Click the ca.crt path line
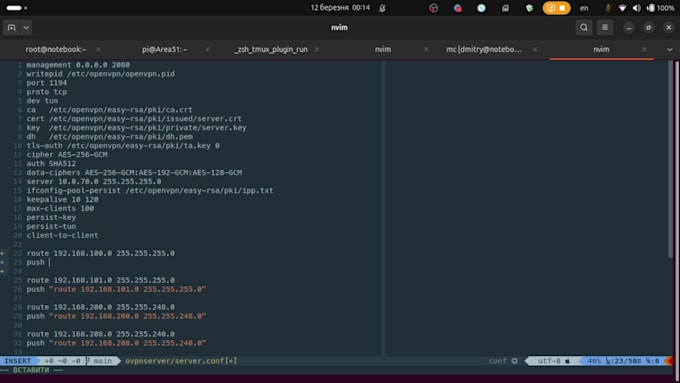This screenshot has width=680, height=383. (109, 110)
